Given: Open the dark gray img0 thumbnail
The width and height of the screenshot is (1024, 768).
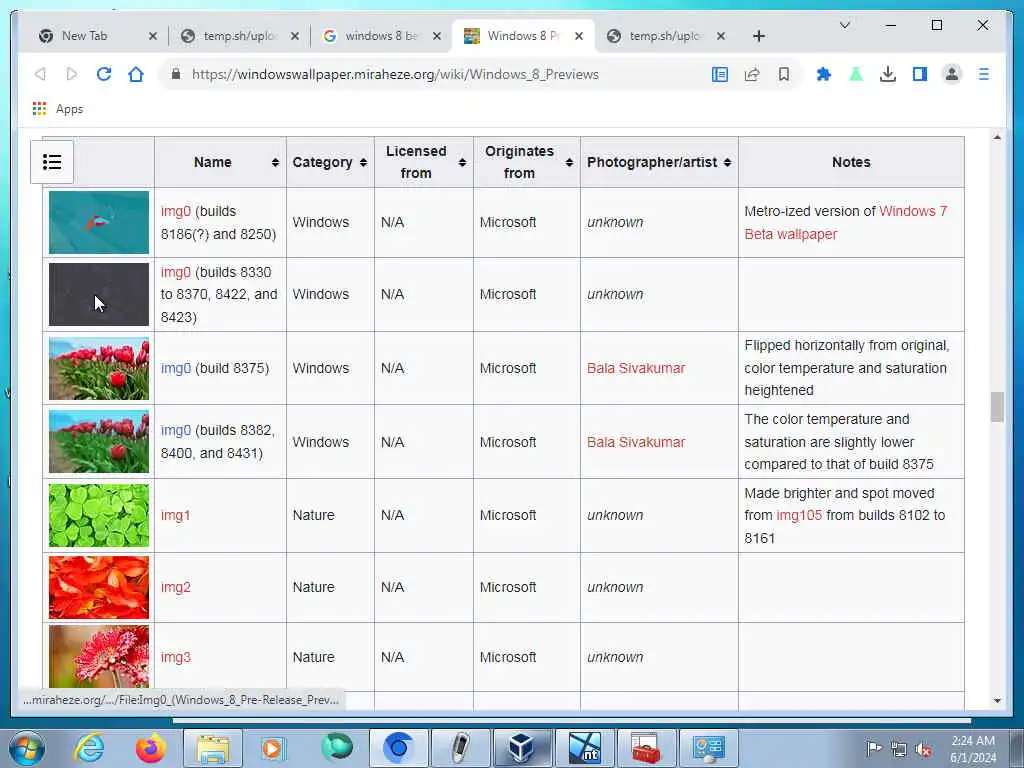Looking at the screenshot, I should pyautogui.click(x=99, y=295).
